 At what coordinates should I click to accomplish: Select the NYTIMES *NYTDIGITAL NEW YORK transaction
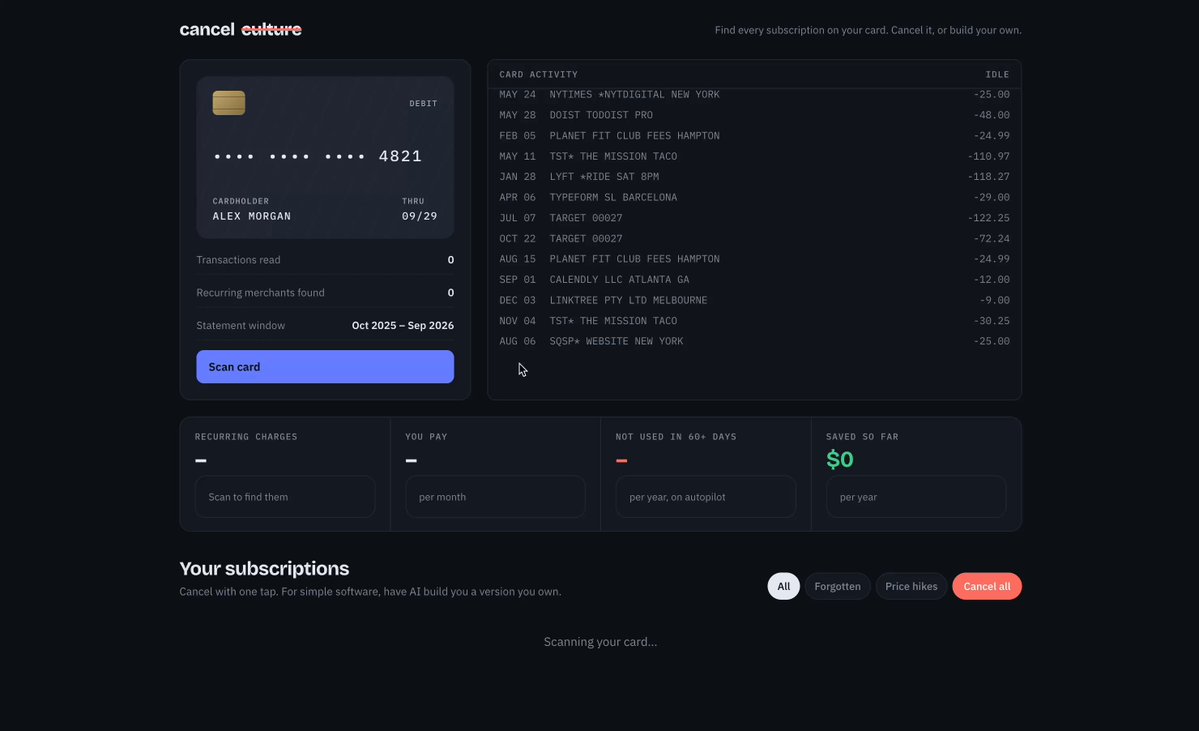[x=754, y=95]
